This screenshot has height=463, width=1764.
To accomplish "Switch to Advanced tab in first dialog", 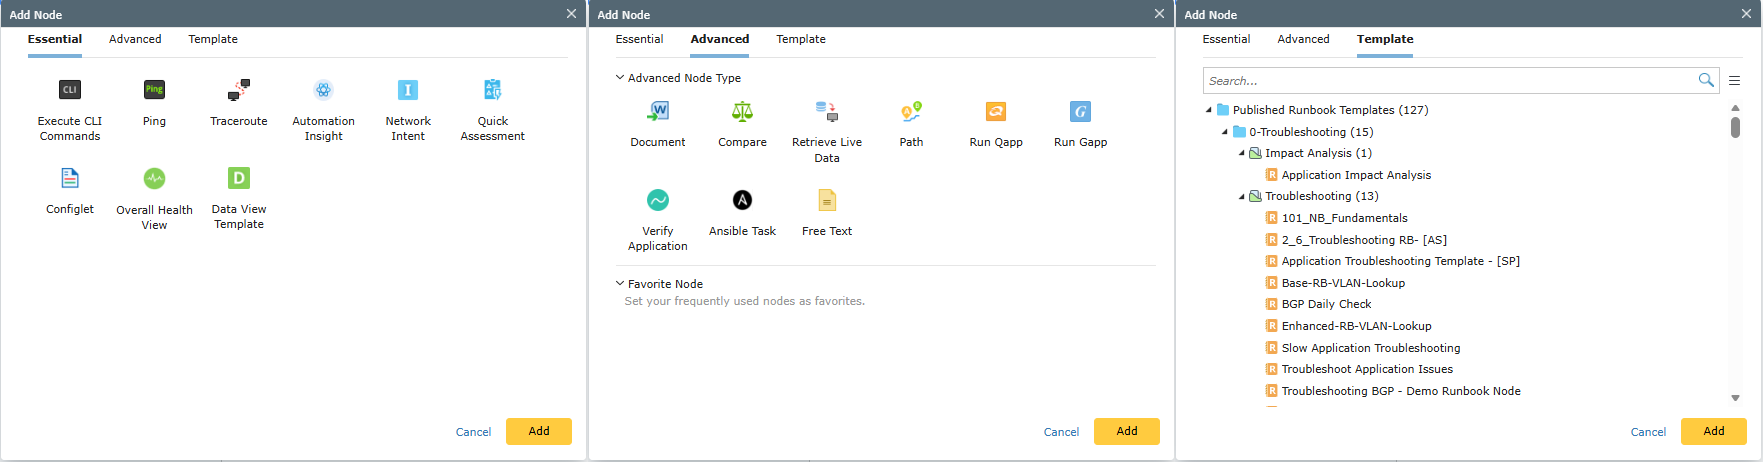I will (135, 39).
